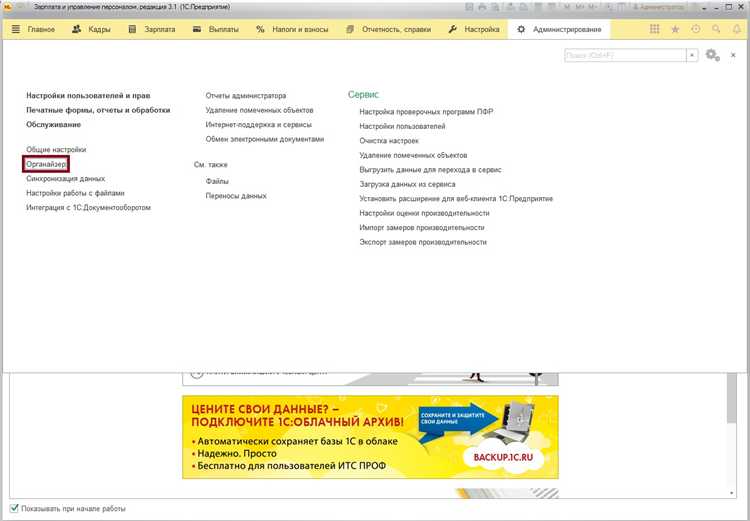Open Удаление помеченных объектов in middle column
The image size is (750, 521).
(259, 110)
